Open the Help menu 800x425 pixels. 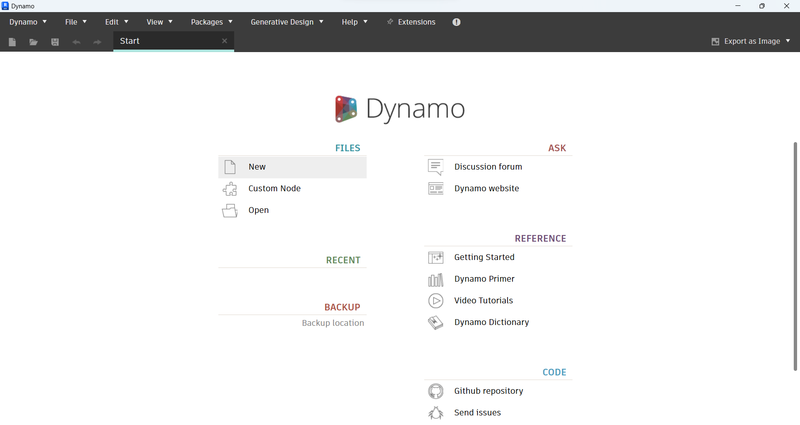355,22
